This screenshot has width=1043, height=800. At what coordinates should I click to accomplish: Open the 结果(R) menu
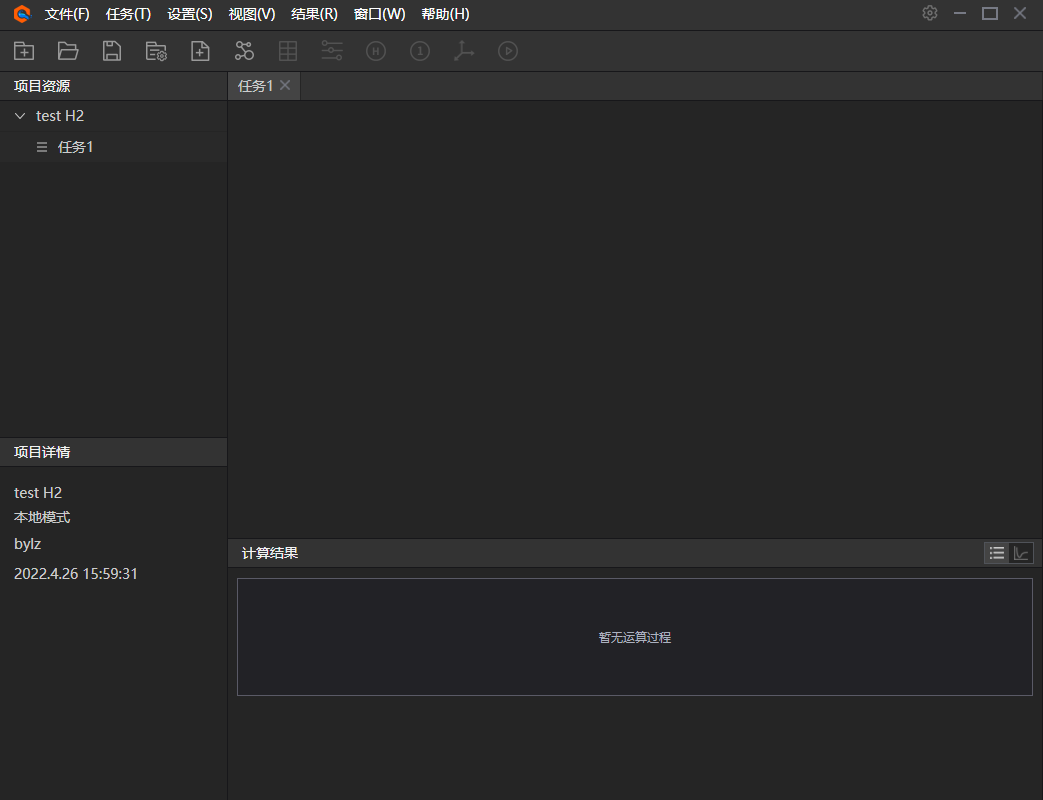315,14
